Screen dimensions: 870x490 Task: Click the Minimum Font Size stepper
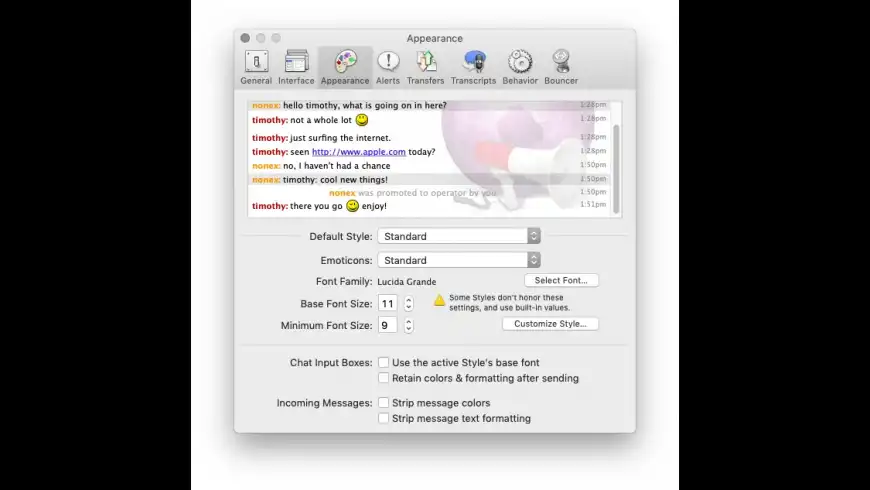click(x=408, y=325)
